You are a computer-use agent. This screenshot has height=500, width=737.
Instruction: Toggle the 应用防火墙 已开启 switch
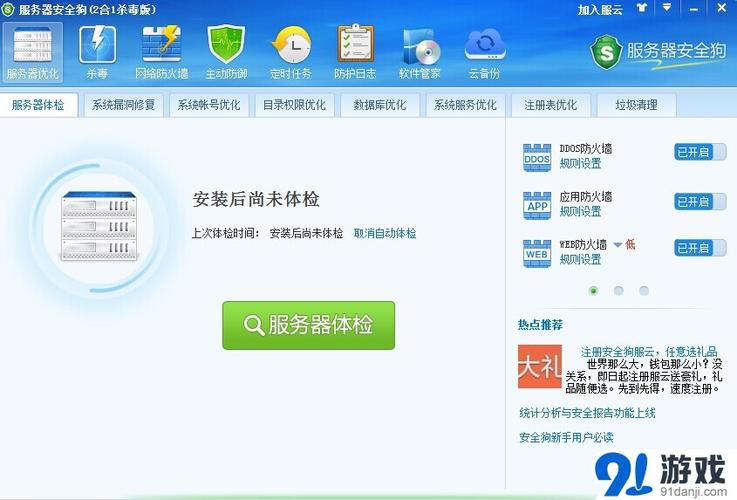click(x=700, y=202)
